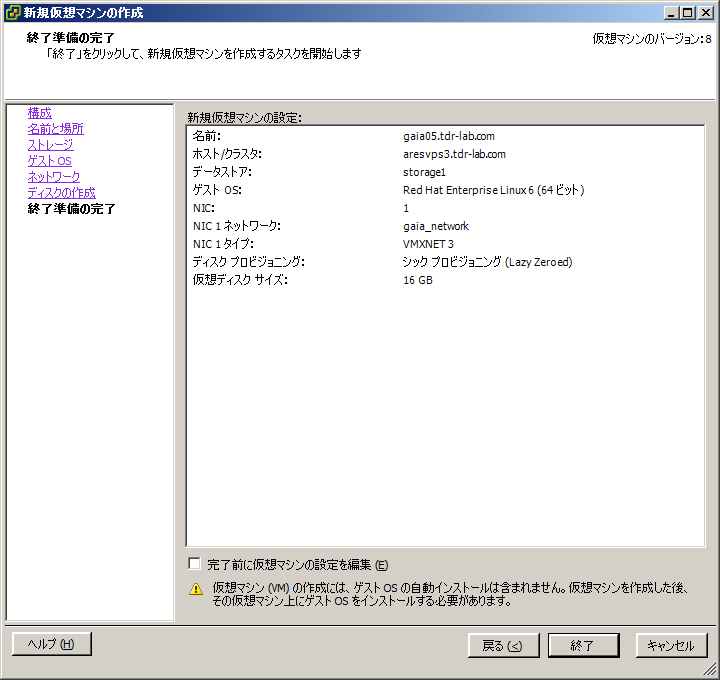Open the 構成 wizard step link
This screenshot has height=680, width=720.
click(x=39, y=113)
